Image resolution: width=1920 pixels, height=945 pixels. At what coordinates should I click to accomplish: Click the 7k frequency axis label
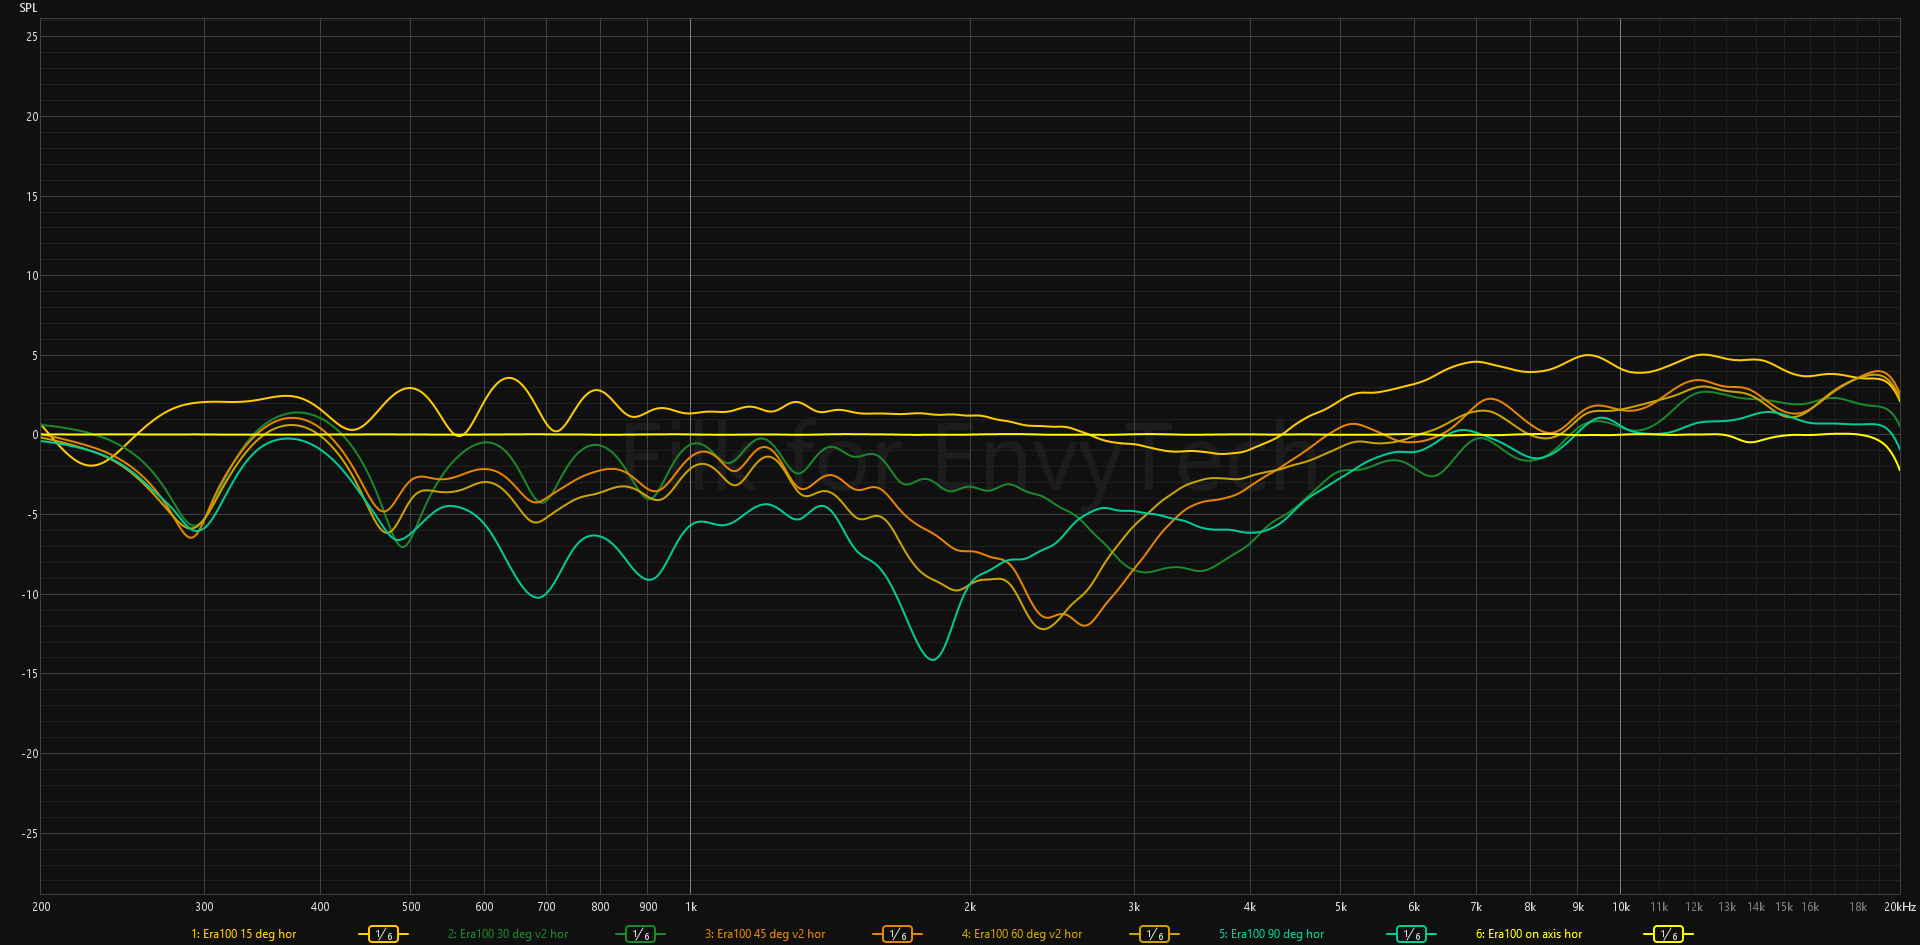[1476, 907]
